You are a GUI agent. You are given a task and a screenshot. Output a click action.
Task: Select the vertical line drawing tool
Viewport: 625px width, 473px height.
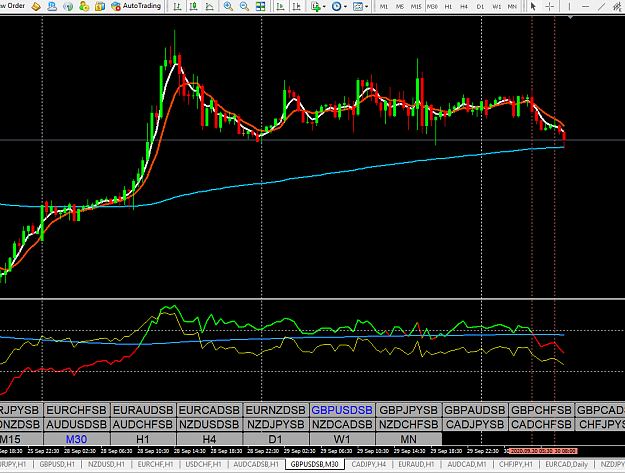pos(569,6)
